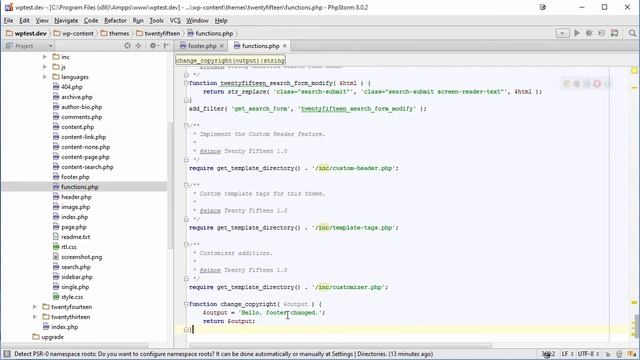Screen dimensions: 640x360
Task: Click Scroll from Source target icon
Action: pos(127,46)
